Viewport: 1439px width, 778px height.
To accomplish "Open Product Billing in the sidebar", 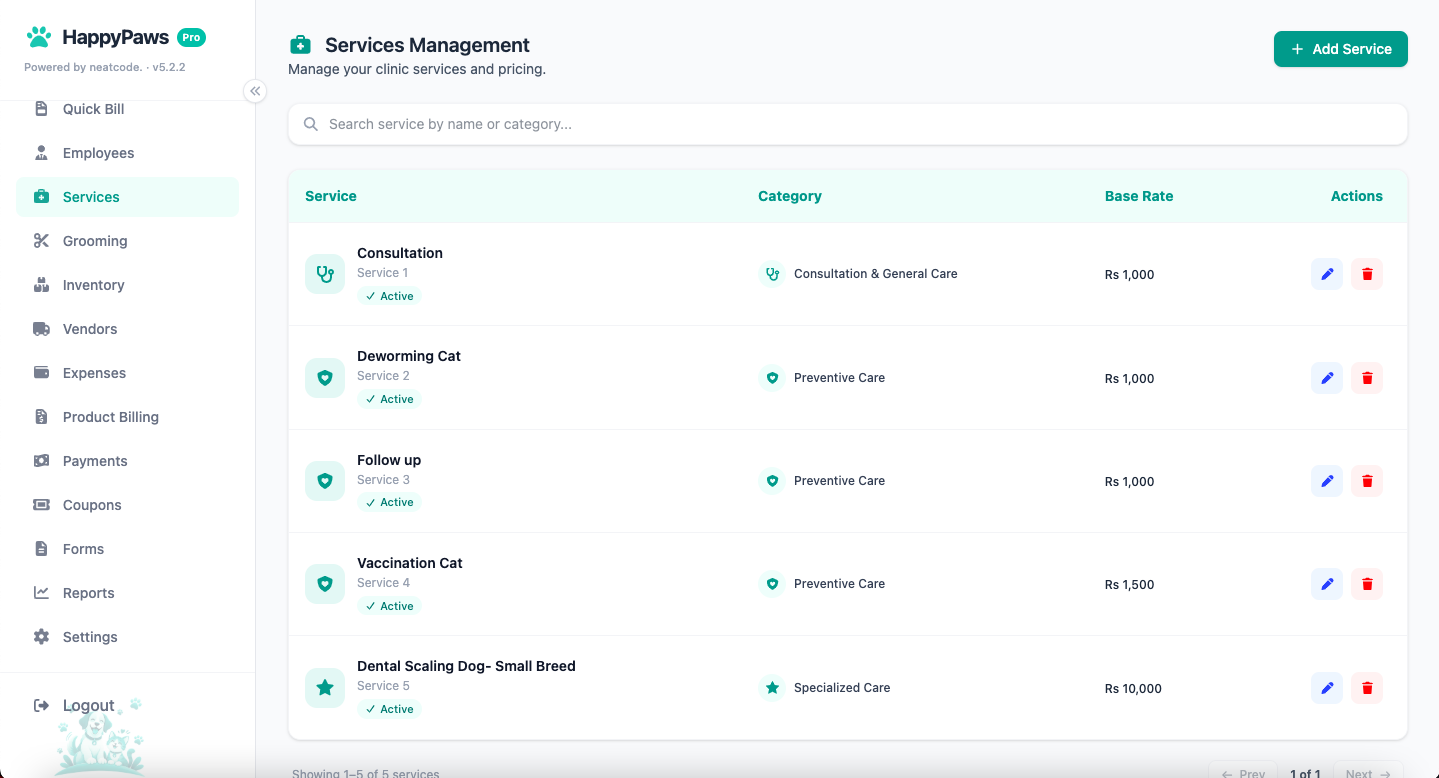I will pos(127,417).
